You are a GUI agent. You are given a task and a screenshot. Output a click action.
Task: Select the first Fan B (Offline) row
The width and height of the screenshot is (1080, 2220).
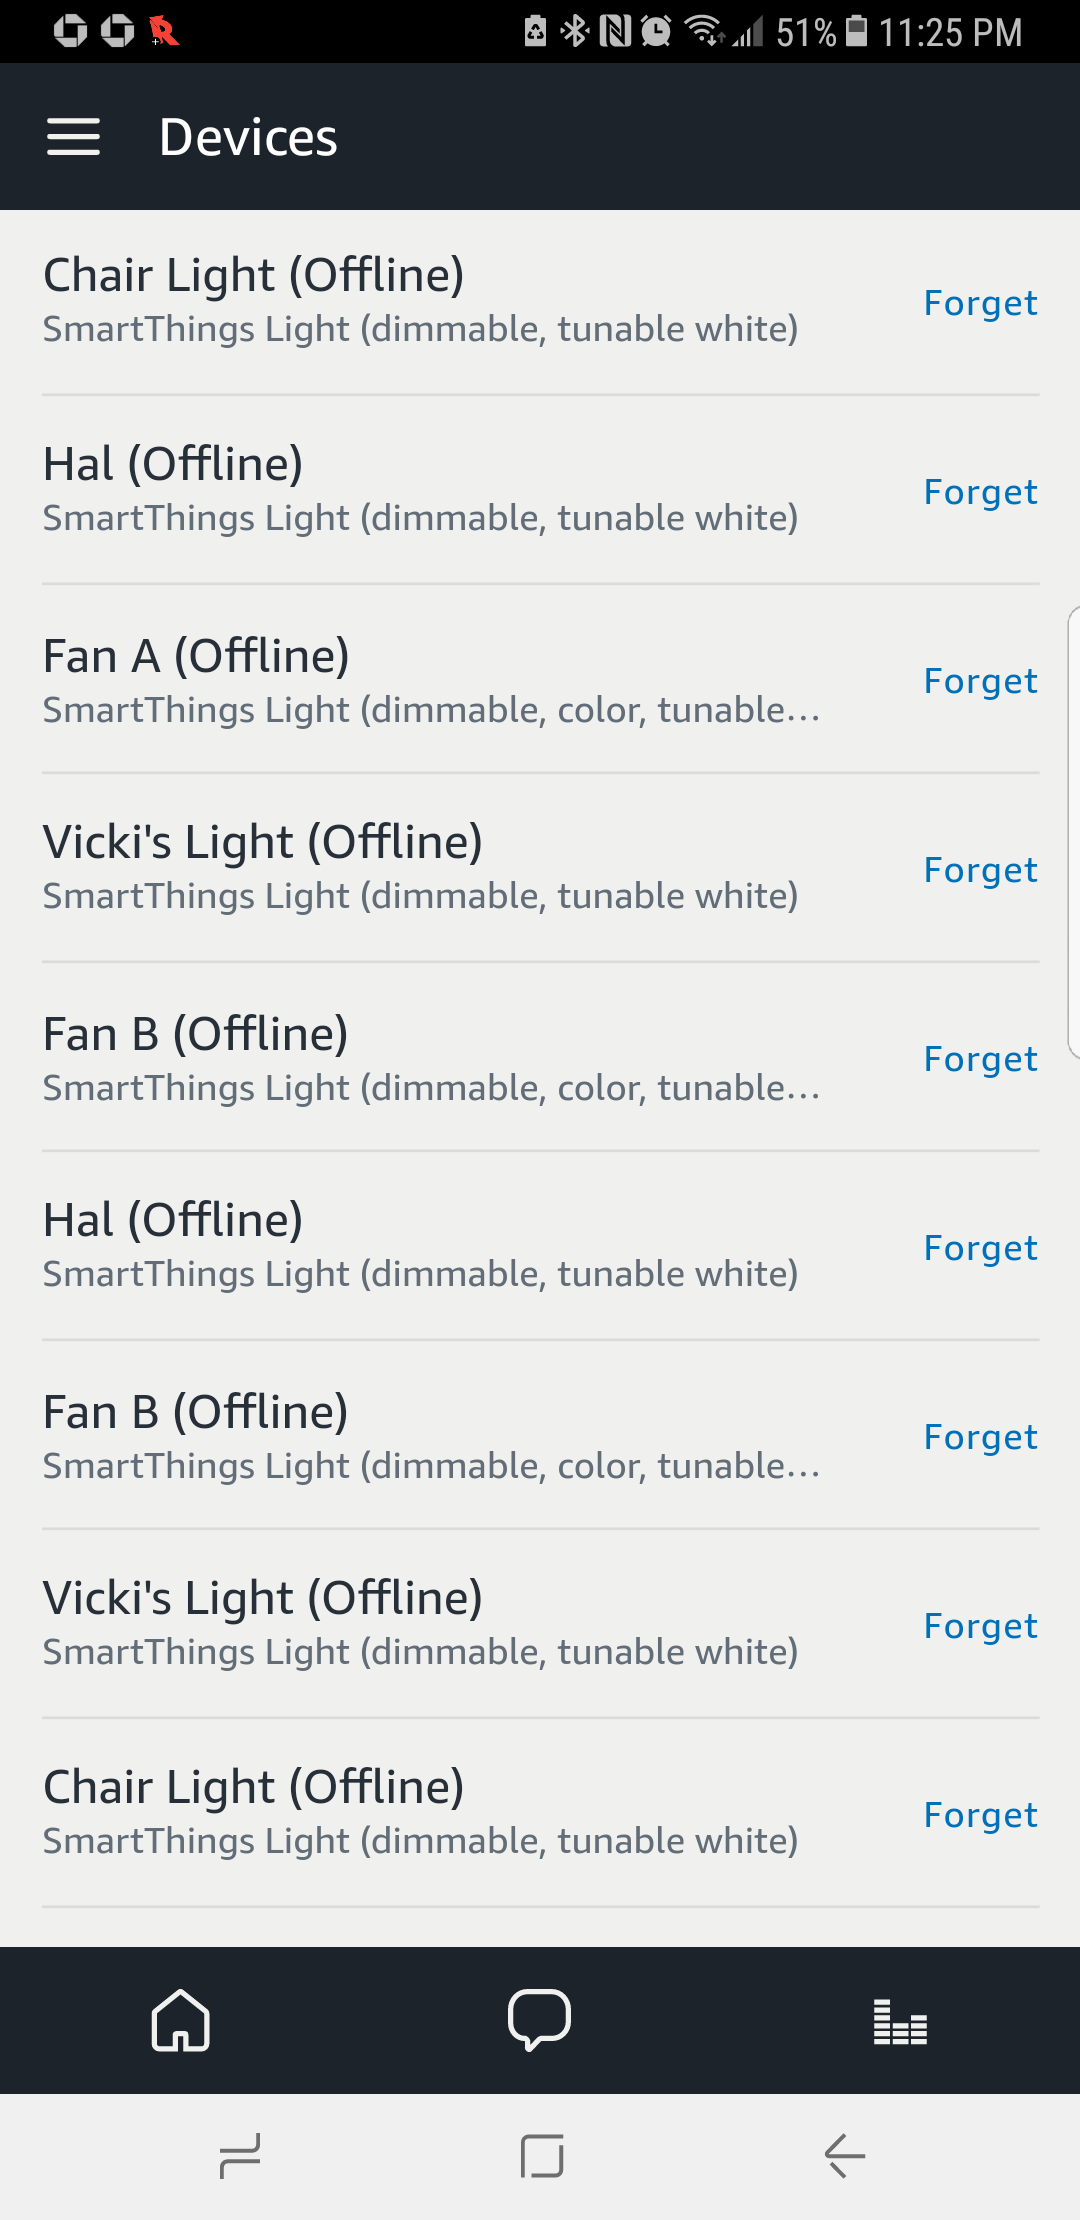(x=430, y=1058)
